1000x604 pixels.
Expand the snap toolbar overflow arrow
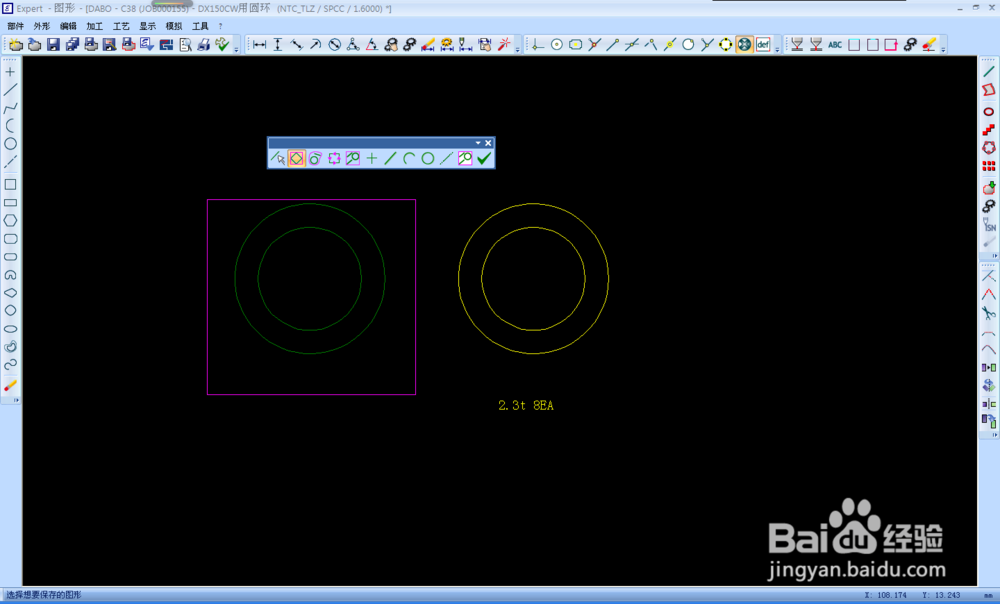tap(777, 48)
